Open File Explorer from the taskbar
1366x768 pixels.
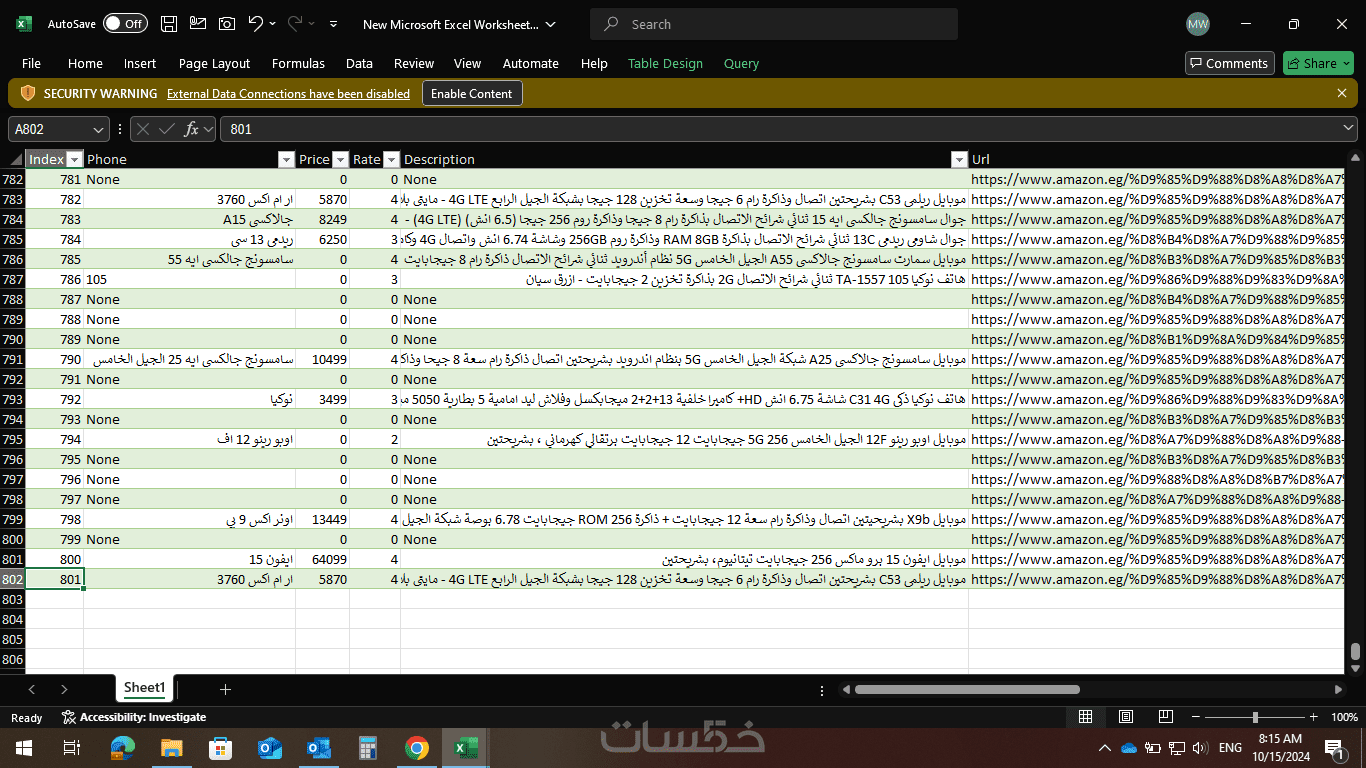point(172,748)
